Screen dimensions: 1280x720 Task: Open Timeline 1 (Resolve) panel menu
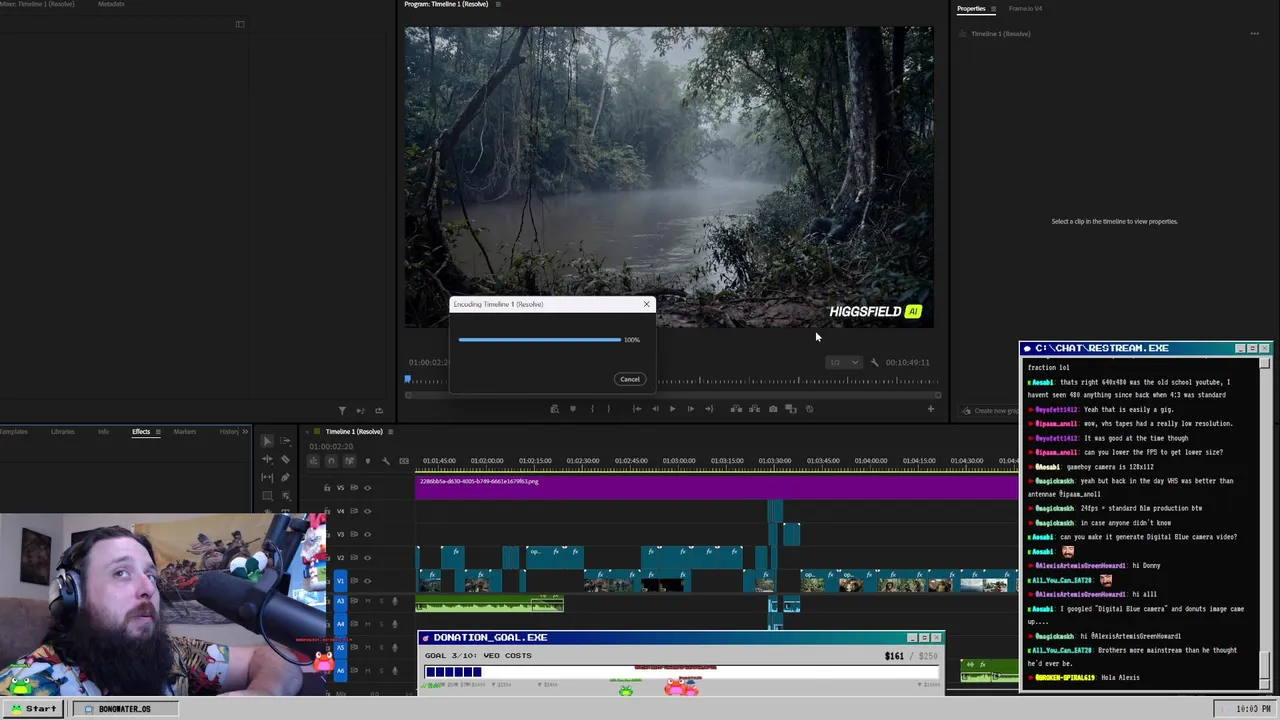(391, 431)
